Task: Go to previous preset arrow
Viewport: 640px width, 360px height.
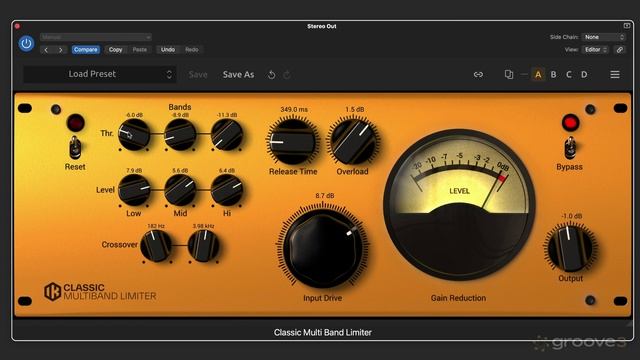Action: 46,50
